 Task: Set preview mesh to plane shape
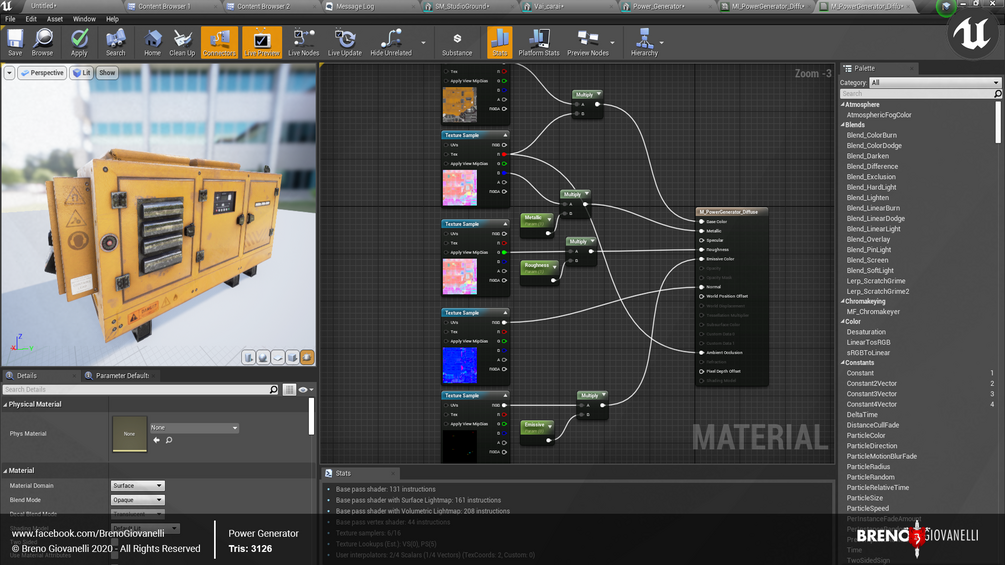point(278,357)
